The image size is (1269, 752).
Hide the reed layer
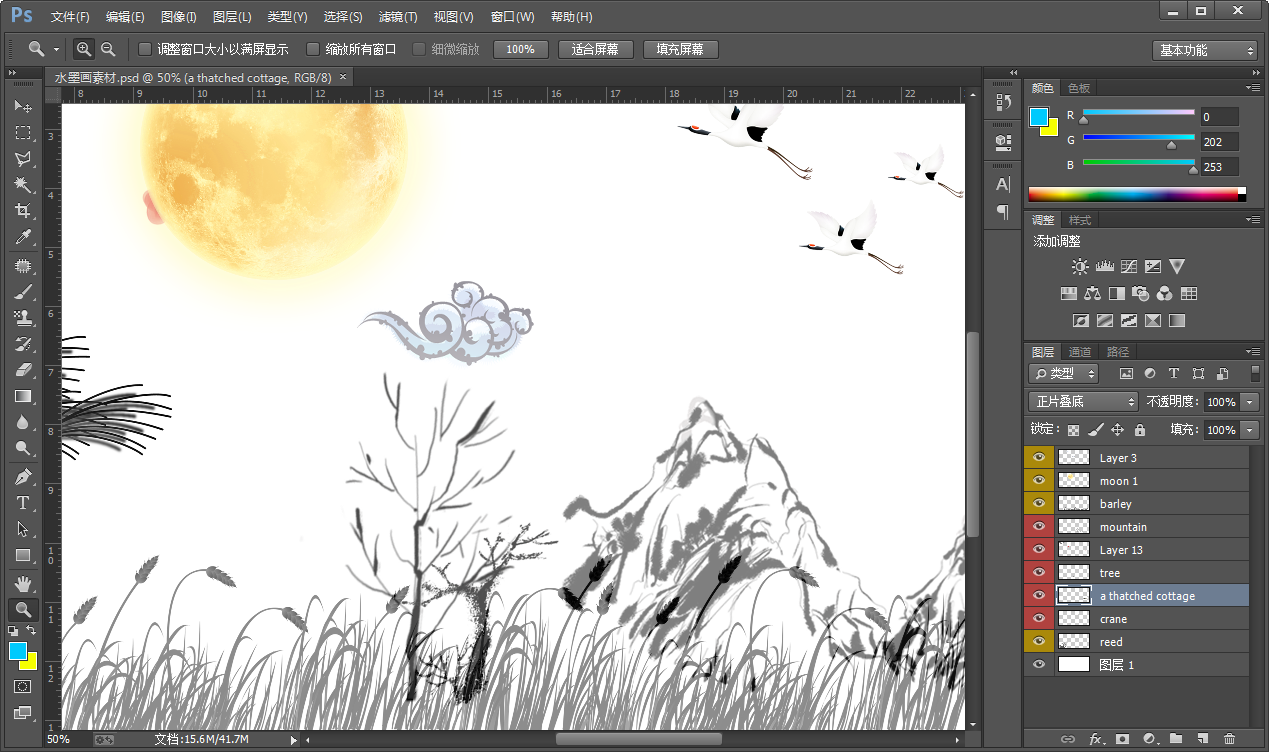pyautogui.click(x=1039, y=641)
